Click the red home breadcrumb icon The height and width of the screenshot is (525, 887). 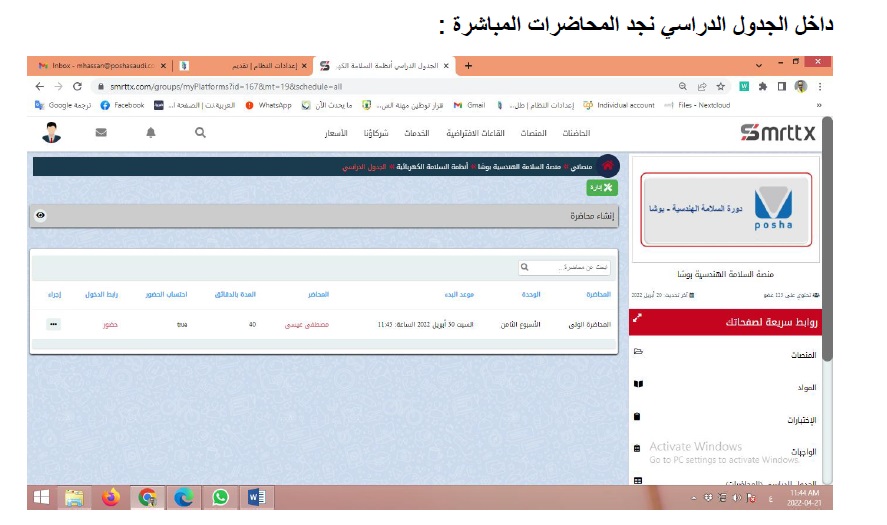608,166
